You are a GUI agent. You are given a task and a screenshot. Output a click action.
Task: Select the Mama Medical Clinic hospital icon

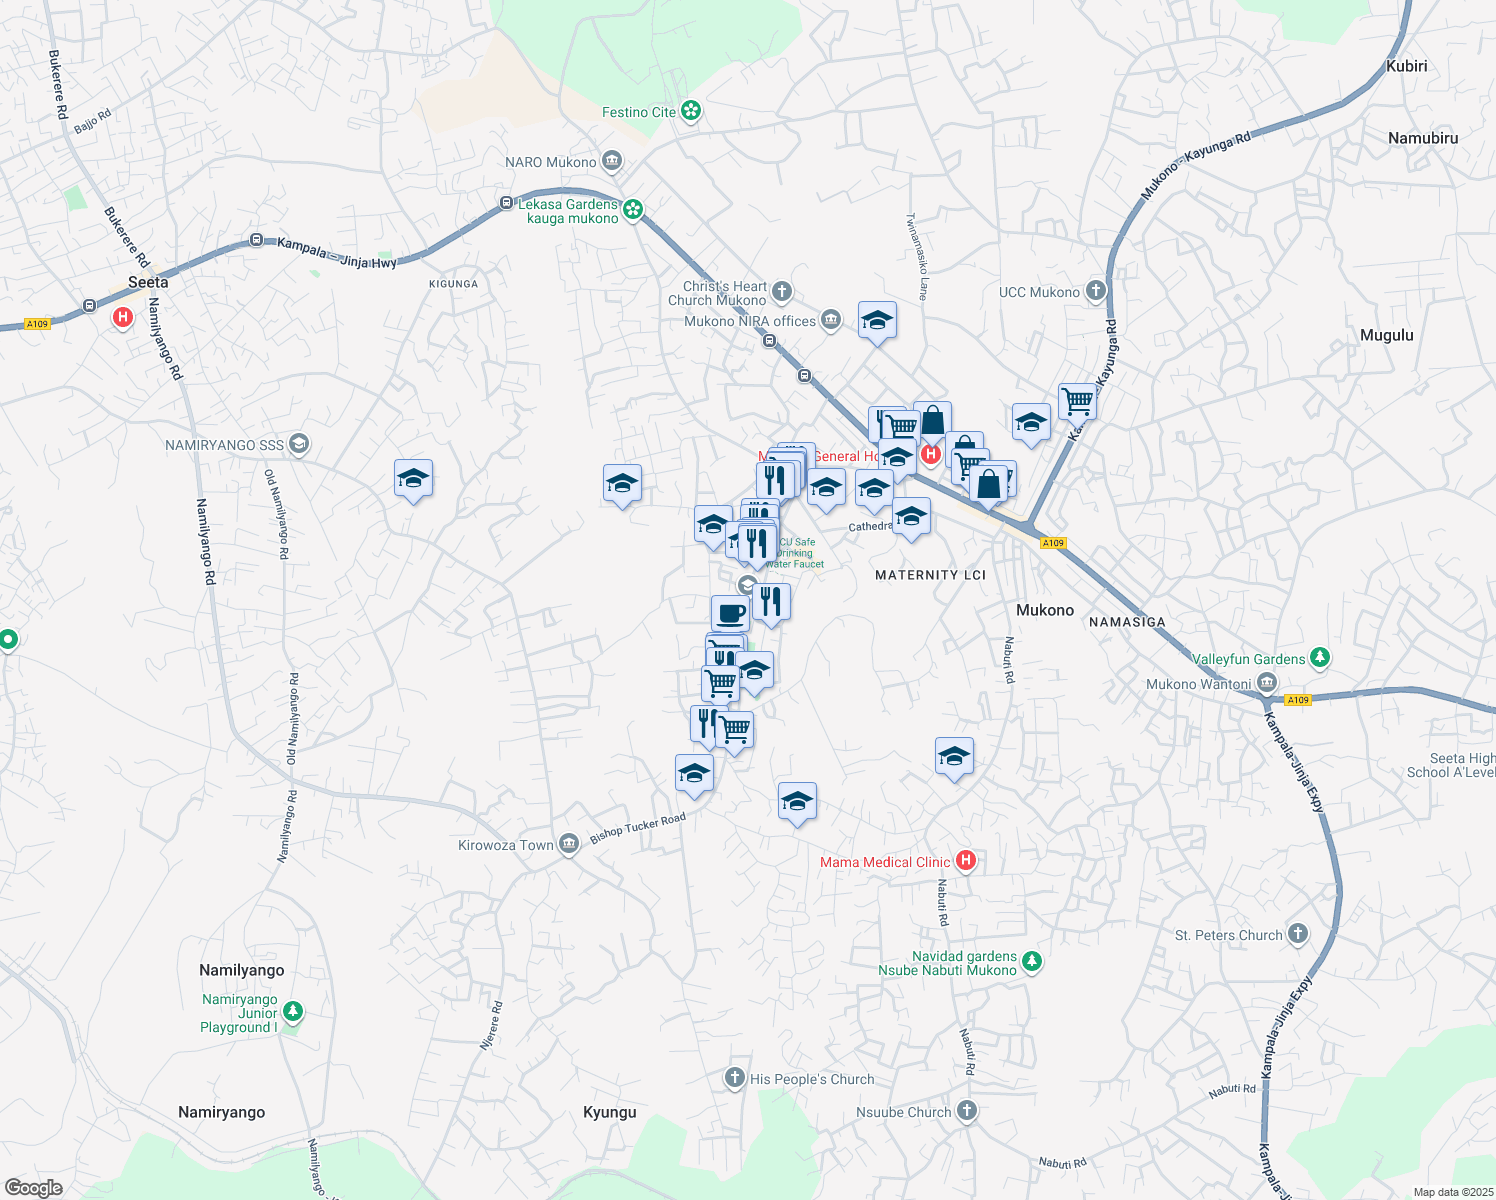[965, 859]
